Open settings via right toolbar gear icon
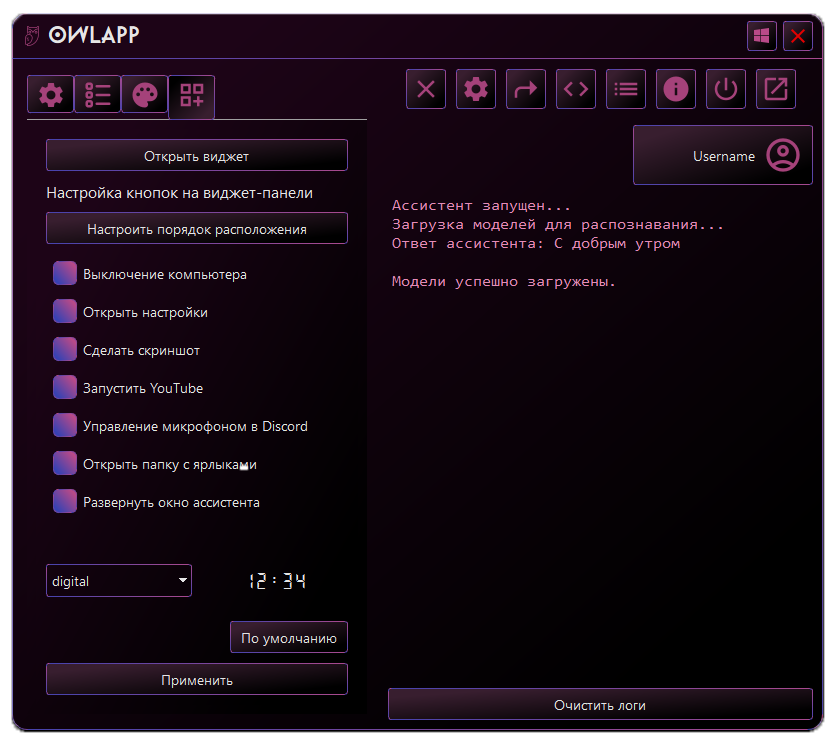This screenshot has height=743, width=834. click(476, 89)
